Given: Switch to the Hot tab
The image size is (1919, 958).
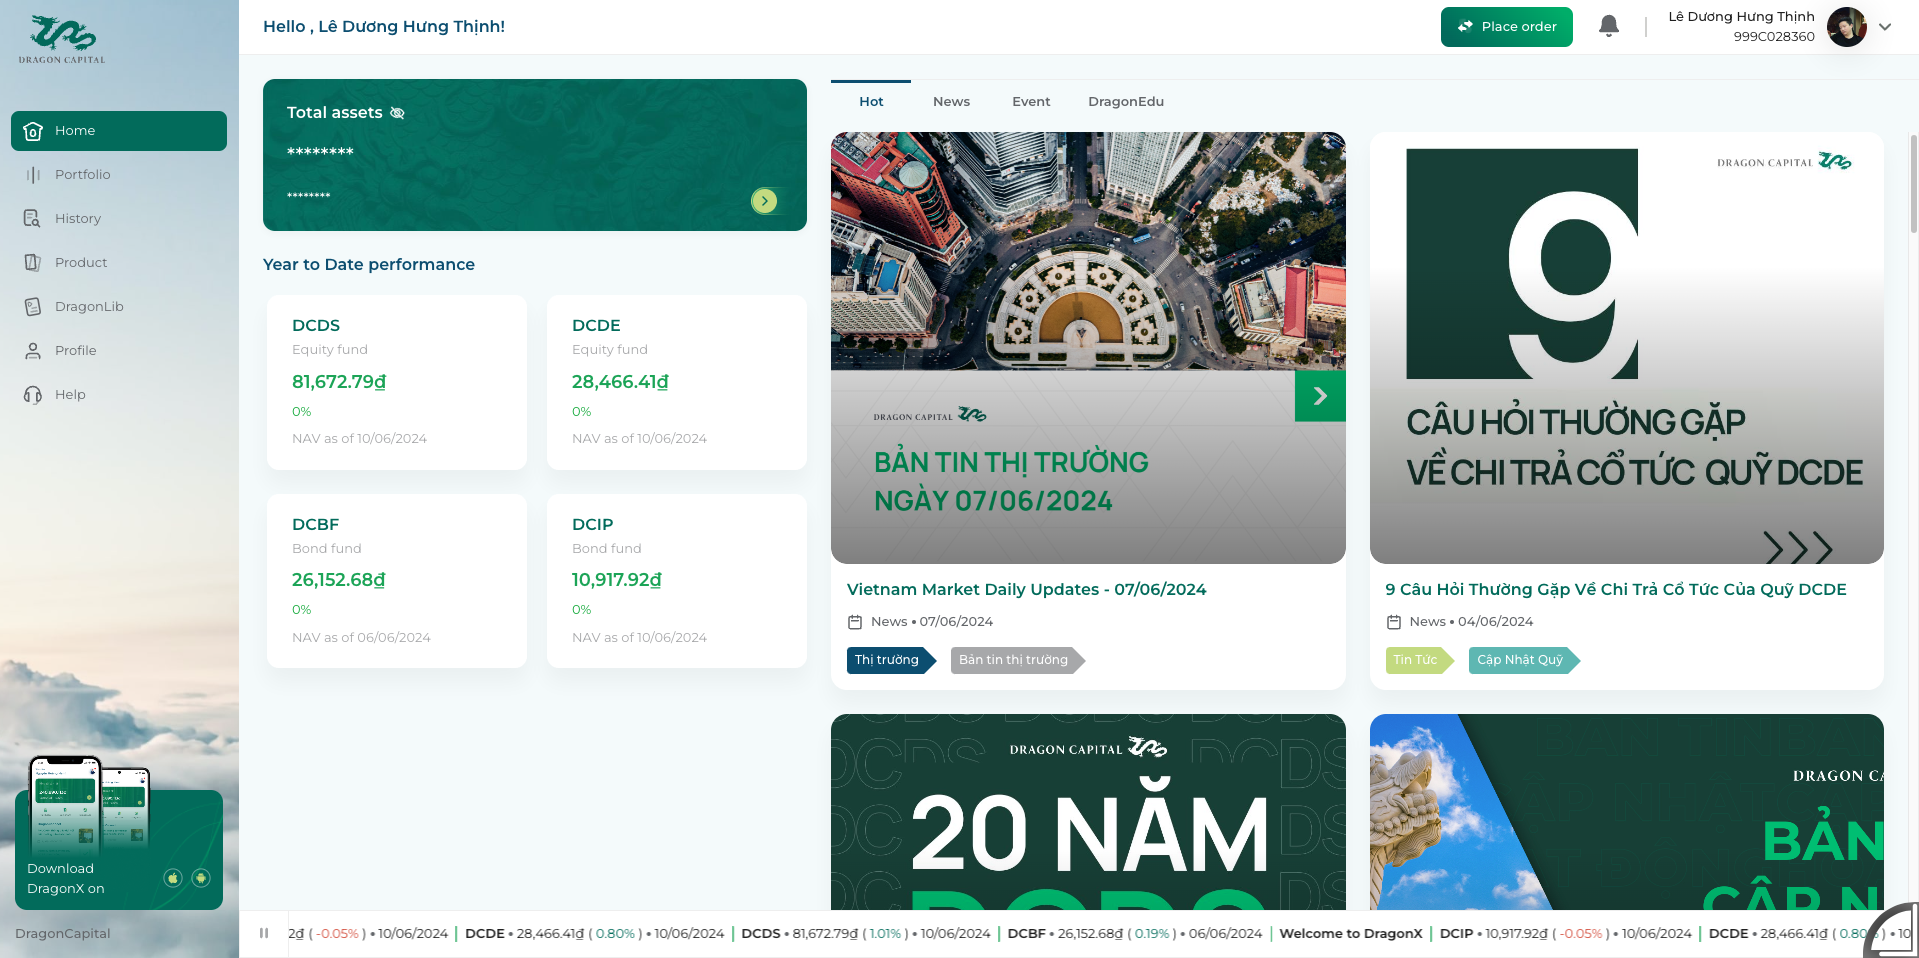Looking at the screenshot, I should point(871,101).
